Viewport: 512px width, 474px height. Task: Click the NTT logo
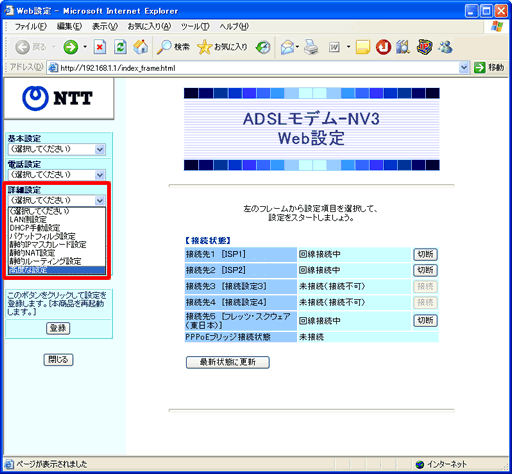[57, 98]
